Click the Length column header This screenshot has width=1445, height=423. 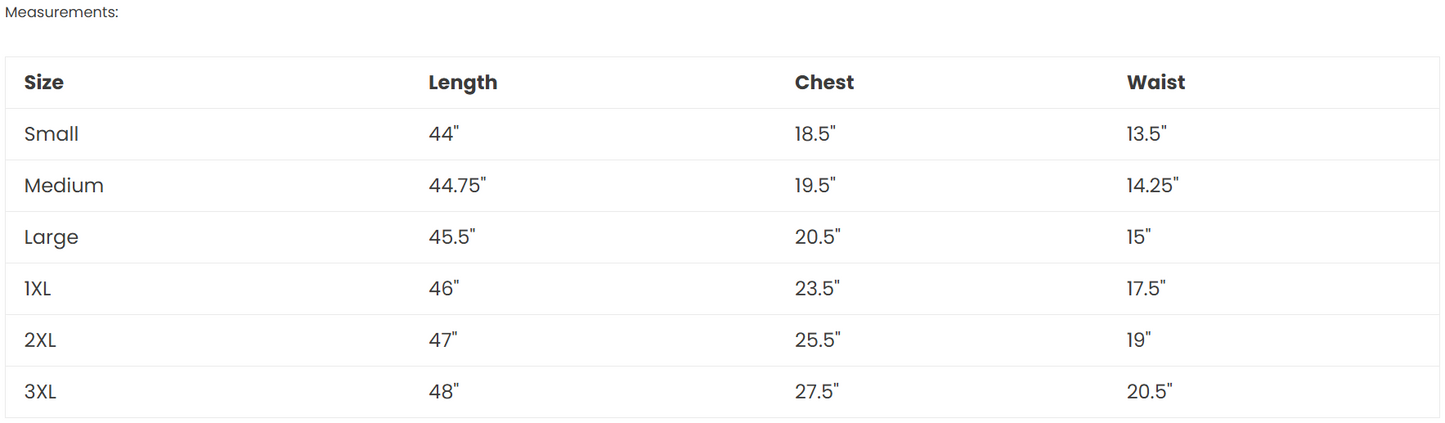point(462,83)
